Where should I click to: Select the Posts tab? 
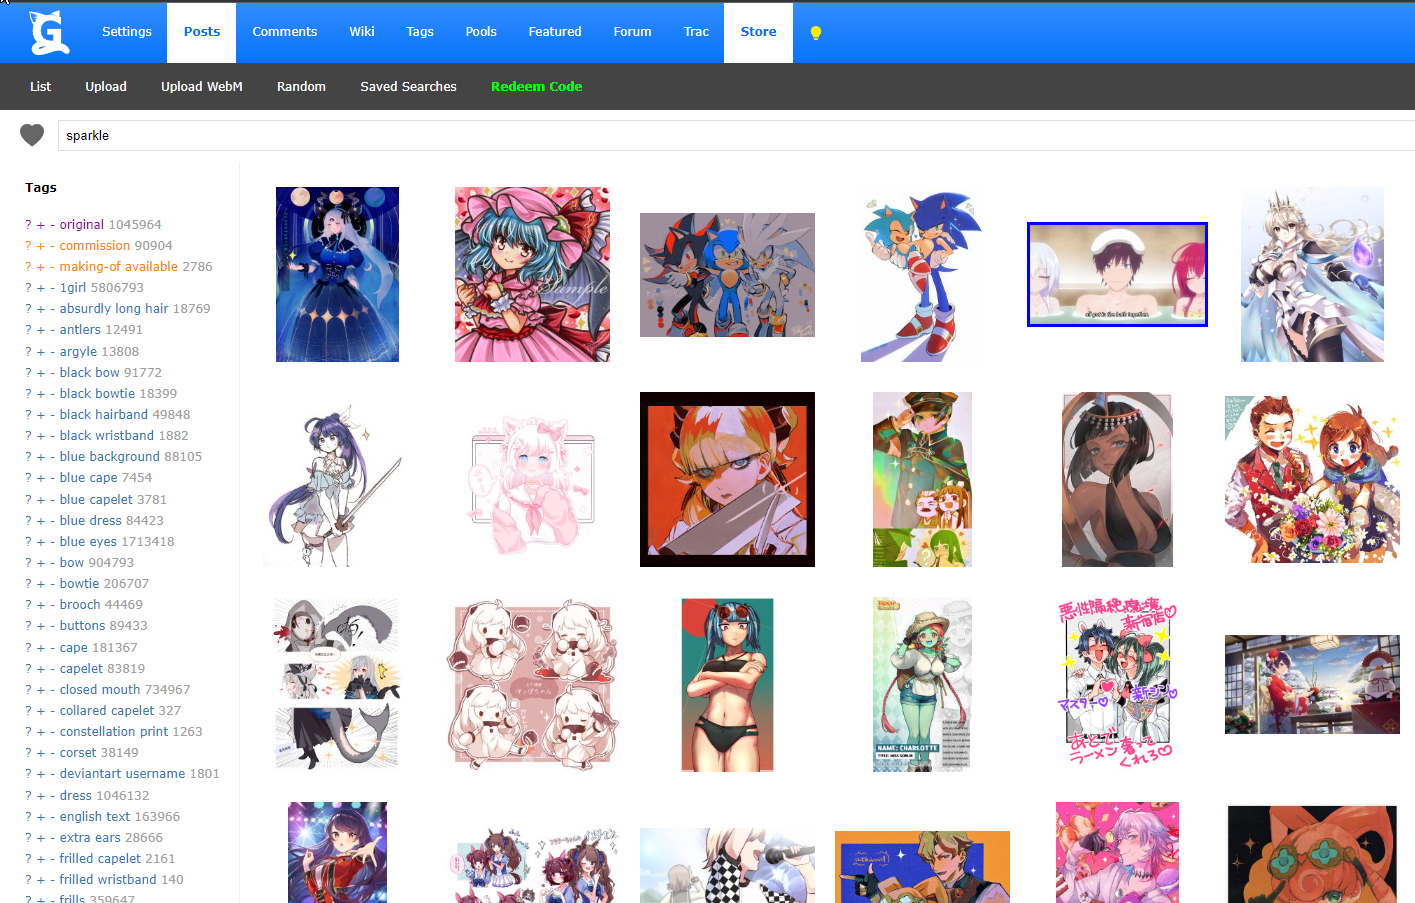pos(202,32)
